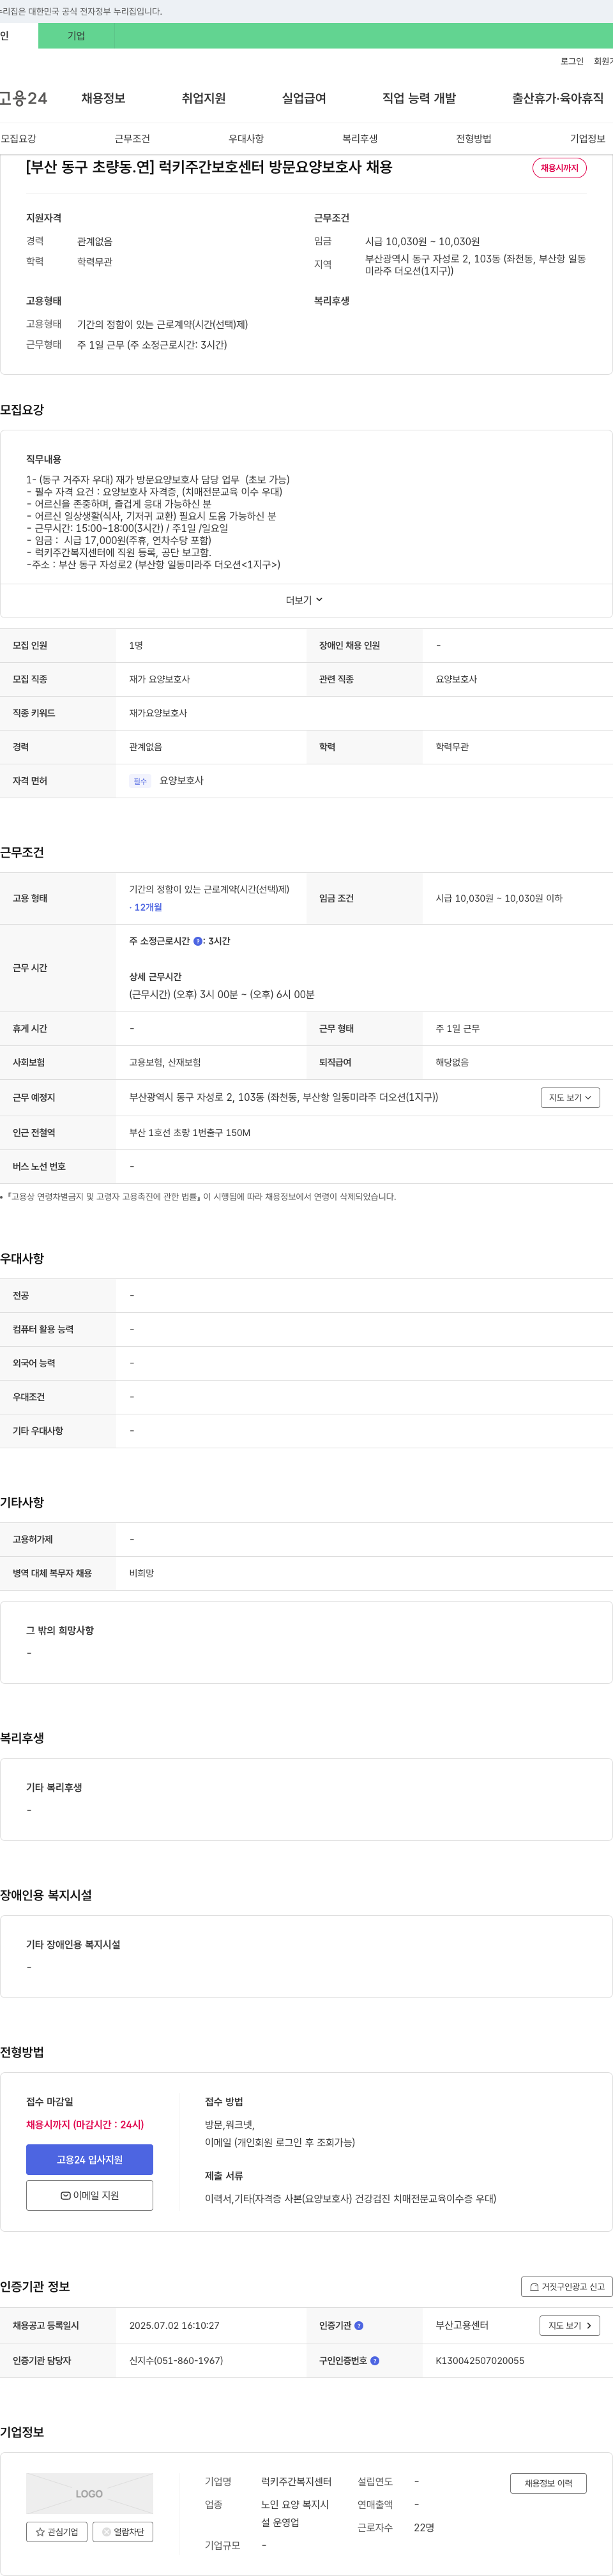Click the 인증기관 help icon
The width and height of the screenshot is (613, 2576).
[359, 2325]
